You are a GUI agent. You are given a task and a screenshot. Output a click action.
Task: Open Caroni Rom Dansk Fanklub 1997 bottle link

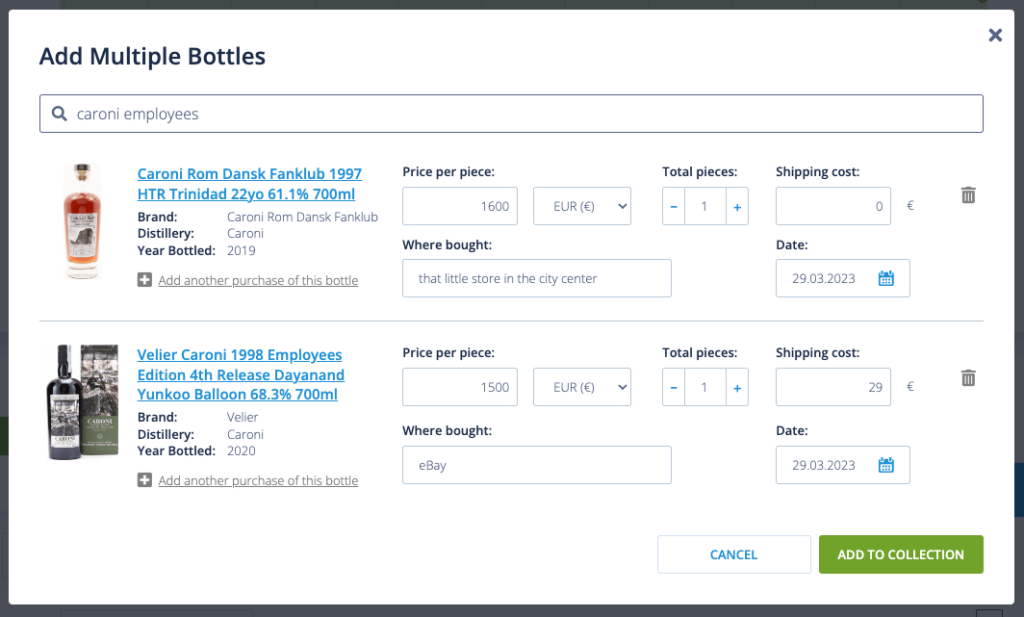pos(249,183)
